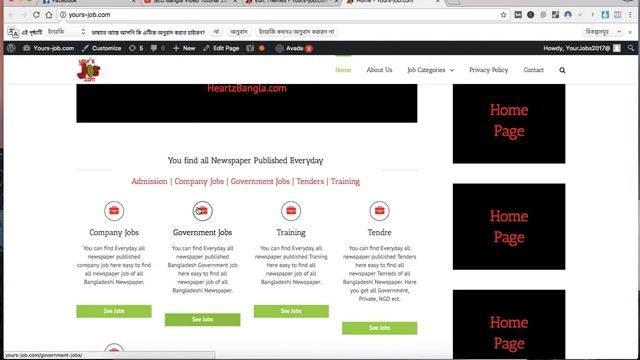Click the yours-job.com address bar
Screen dimensions: 640x360
click(x=282, y=15)
